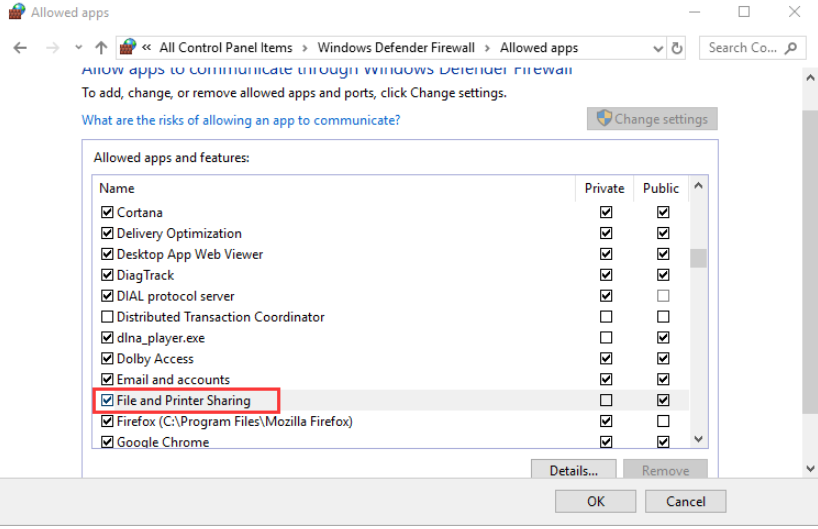The width and height of the screenshot is (818, 529).
Task: Enable File and Printer Sharing Private checkbox
Action: pos(606,400)
